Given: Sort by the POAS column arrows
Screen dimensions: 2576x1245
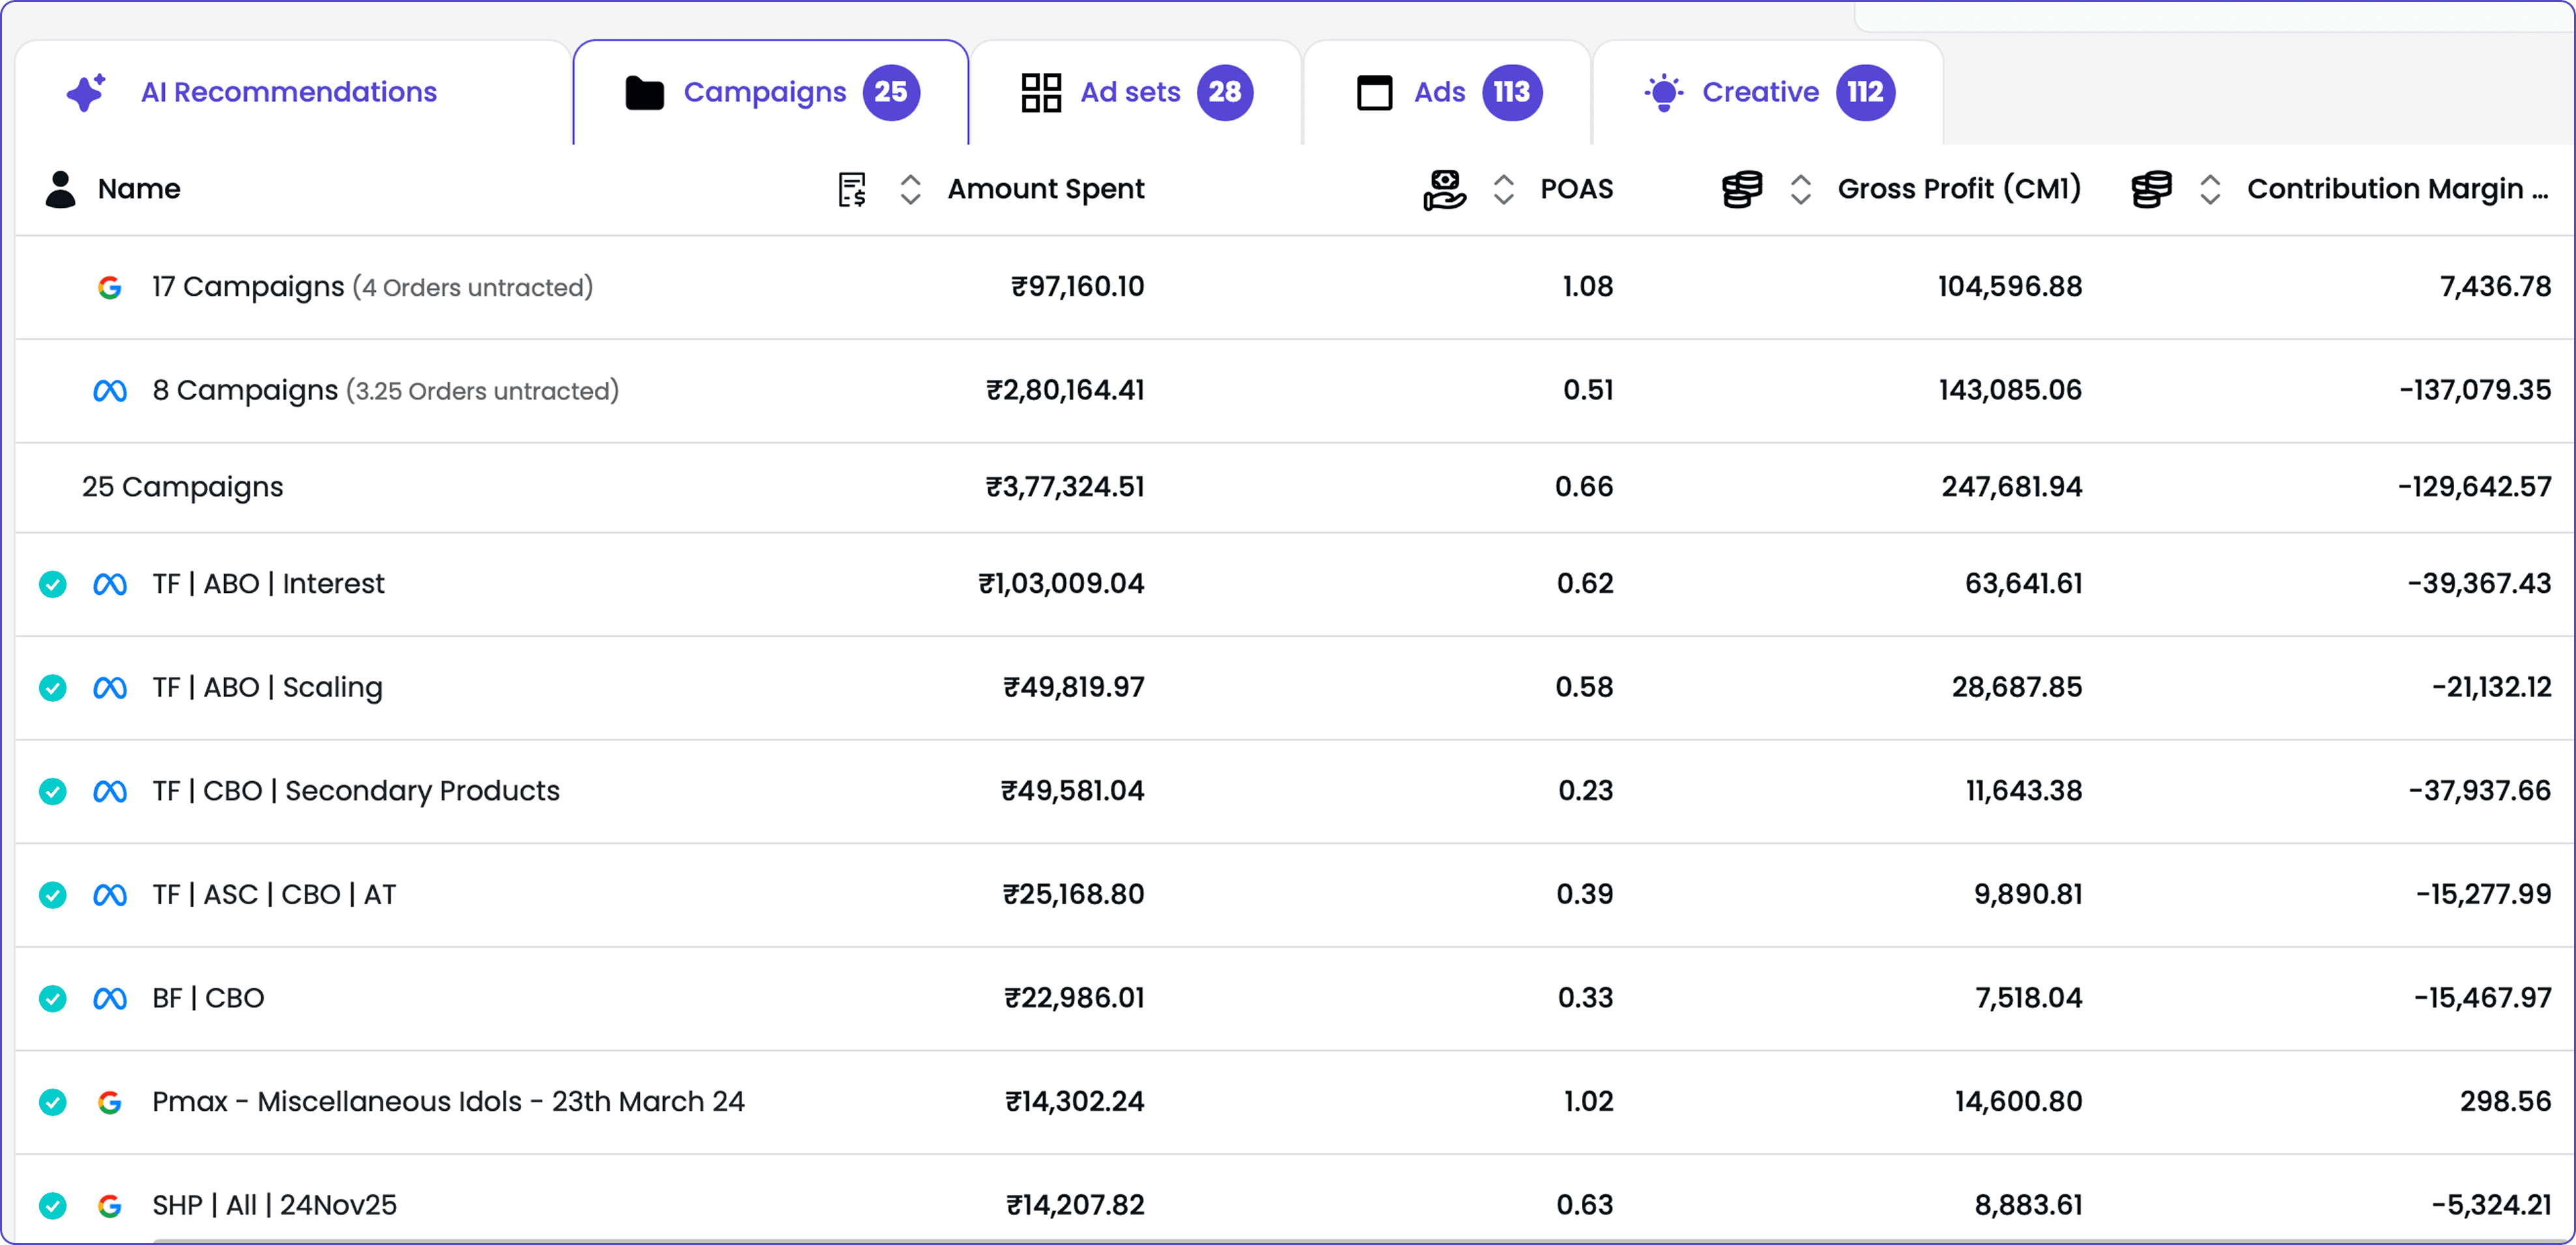Looking at the screenshot, I should (1503, 189).
